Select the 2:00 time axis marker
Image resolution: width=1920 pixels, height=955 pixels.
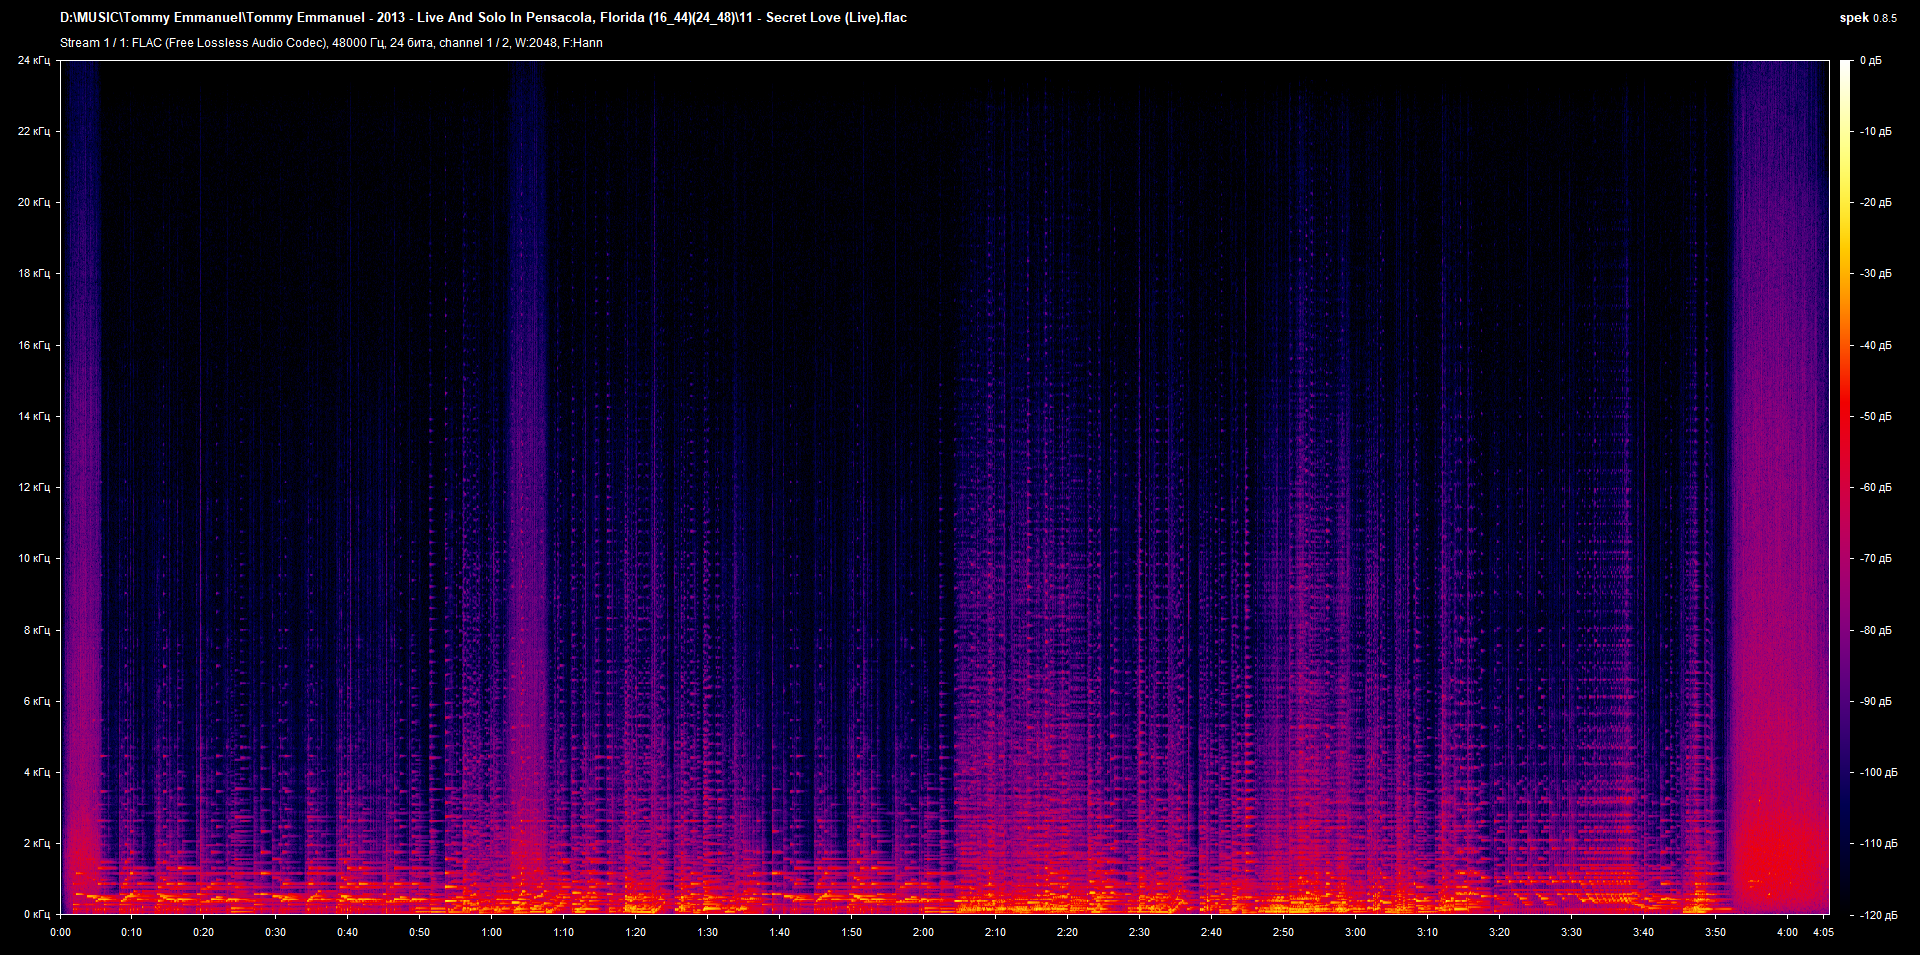(x=923, y=932)
